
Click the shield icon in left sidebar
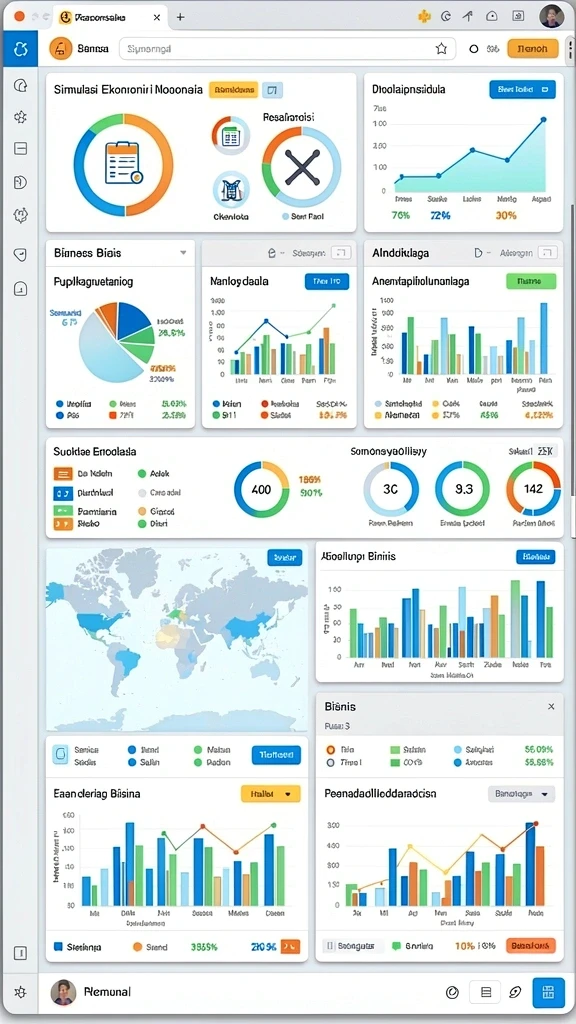pos(20,255)
